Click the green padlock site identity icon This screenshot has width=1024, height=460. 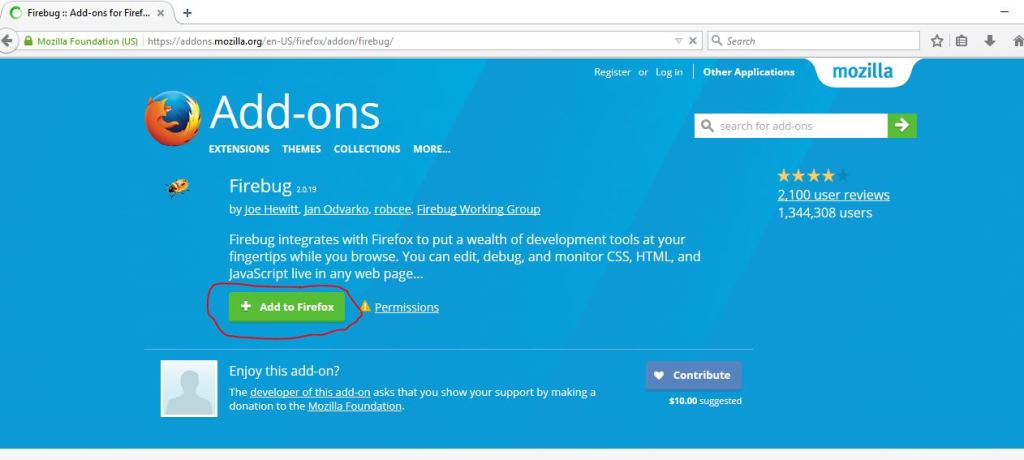tap(28, 41)
